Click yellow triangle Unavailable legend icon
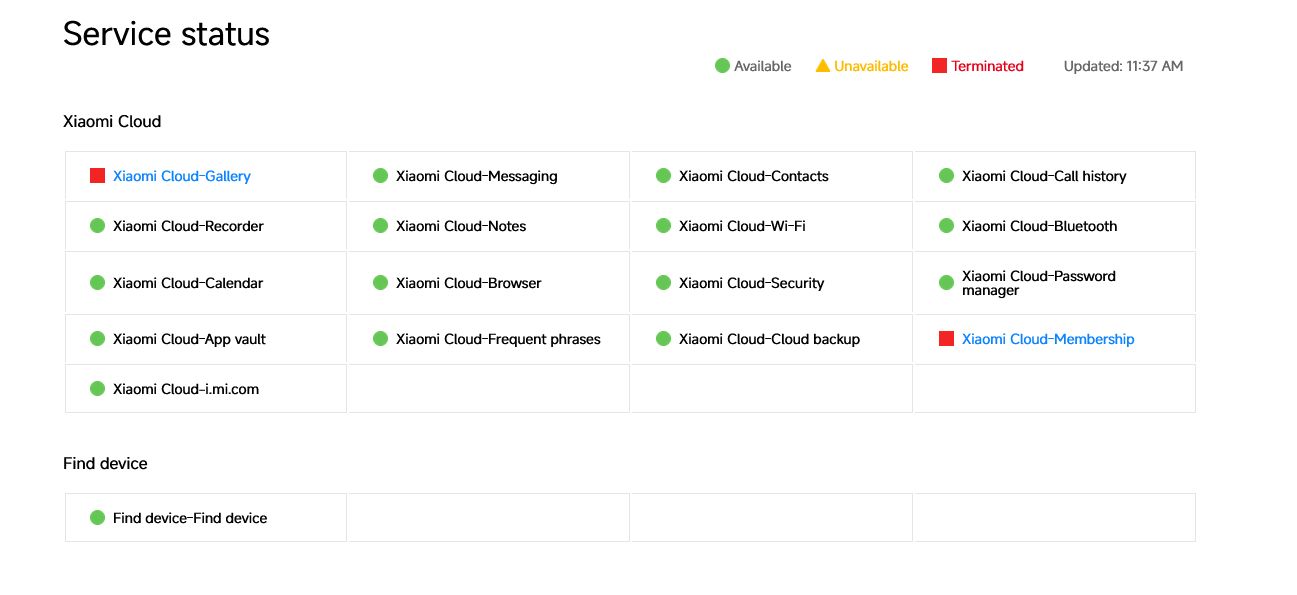 pos(823,66)
